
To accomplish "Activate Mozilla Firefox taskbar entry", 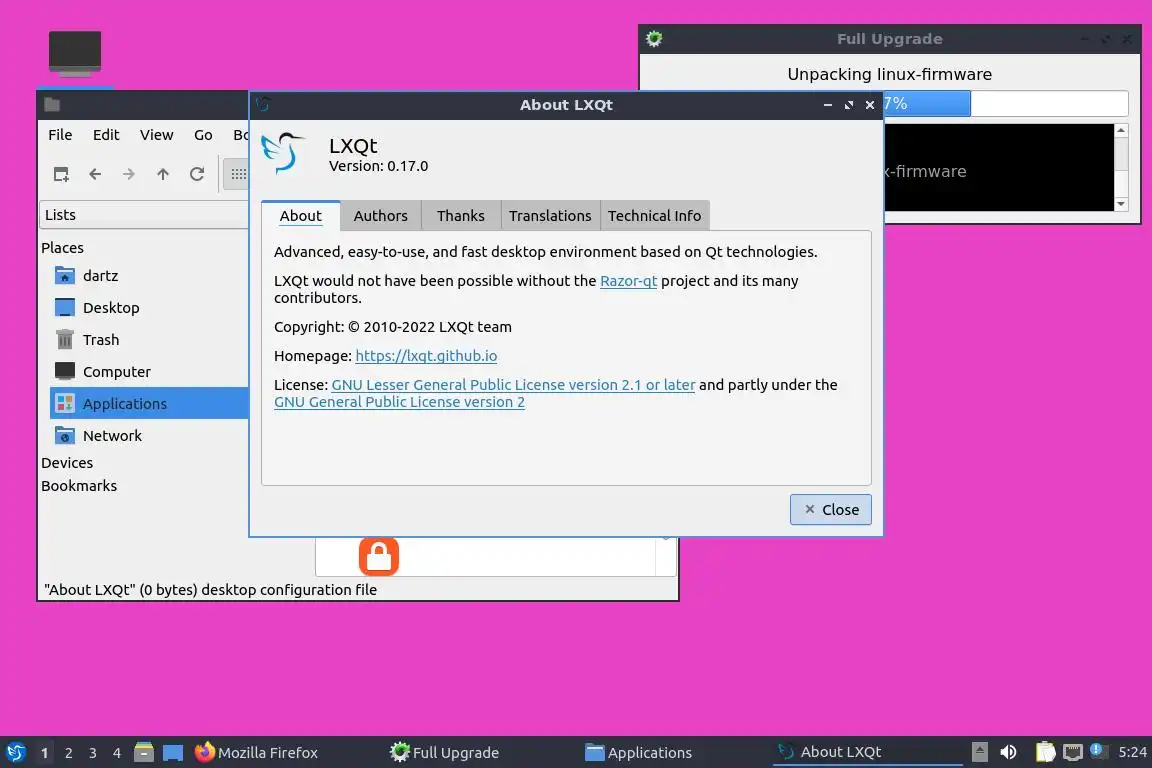I will coord(256,753).
